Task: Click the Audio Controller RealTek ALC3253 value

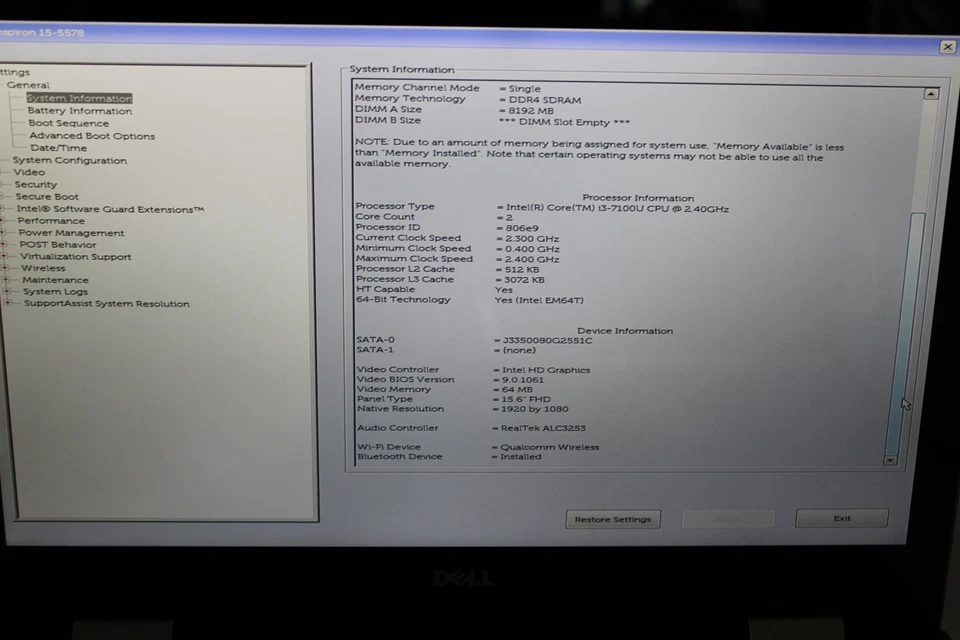Action: tap(543, 428)
